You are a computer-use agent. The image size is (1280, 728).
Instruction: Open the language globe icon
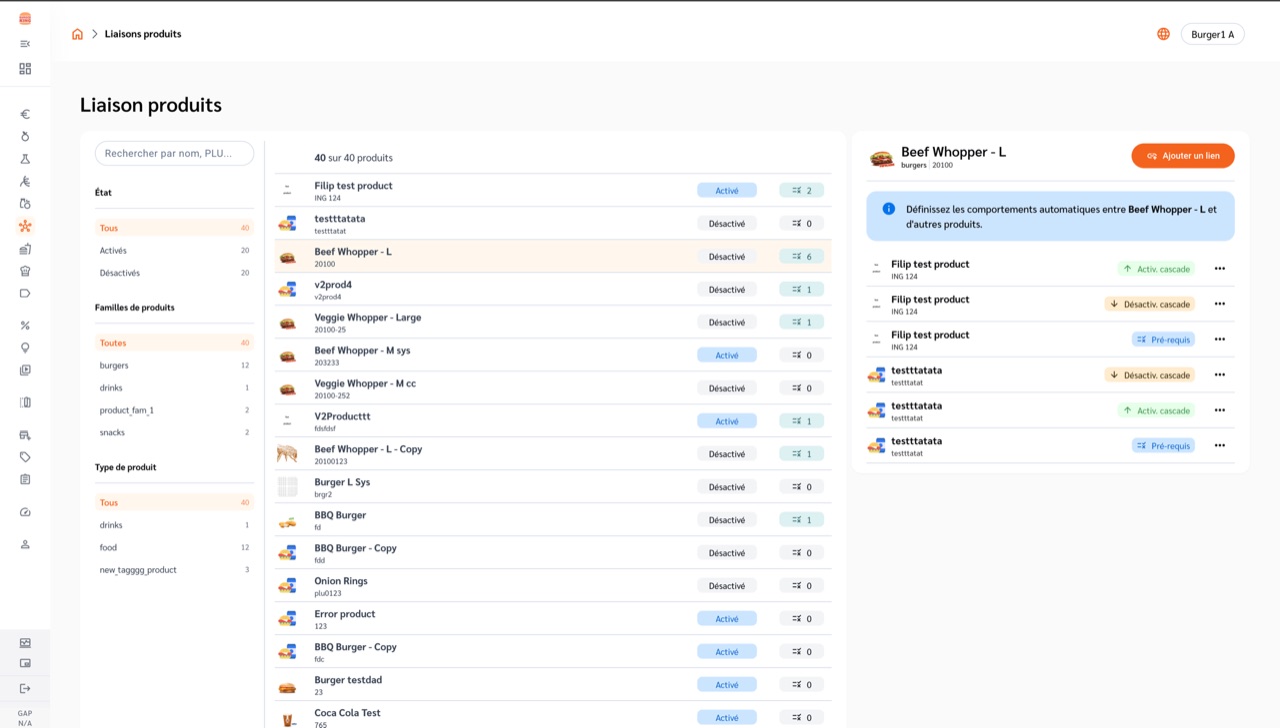[x=1163, y=34]
